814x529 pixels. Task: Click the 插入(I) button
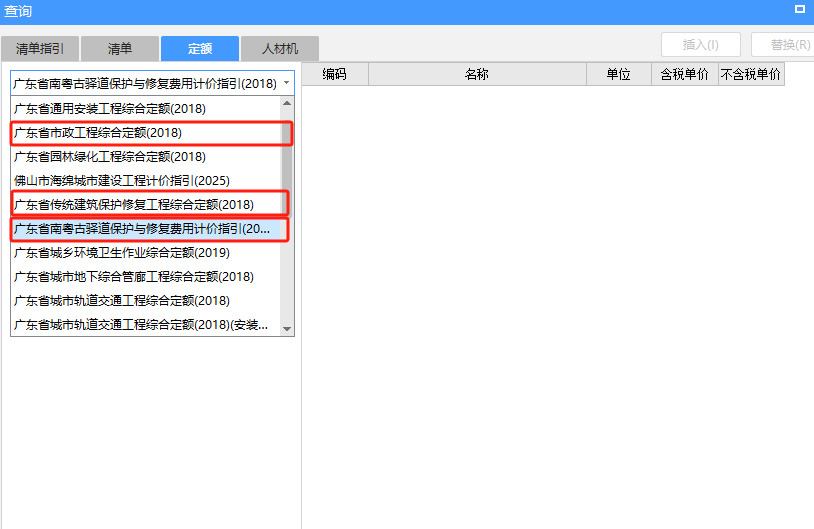click(x=701, y=45)
